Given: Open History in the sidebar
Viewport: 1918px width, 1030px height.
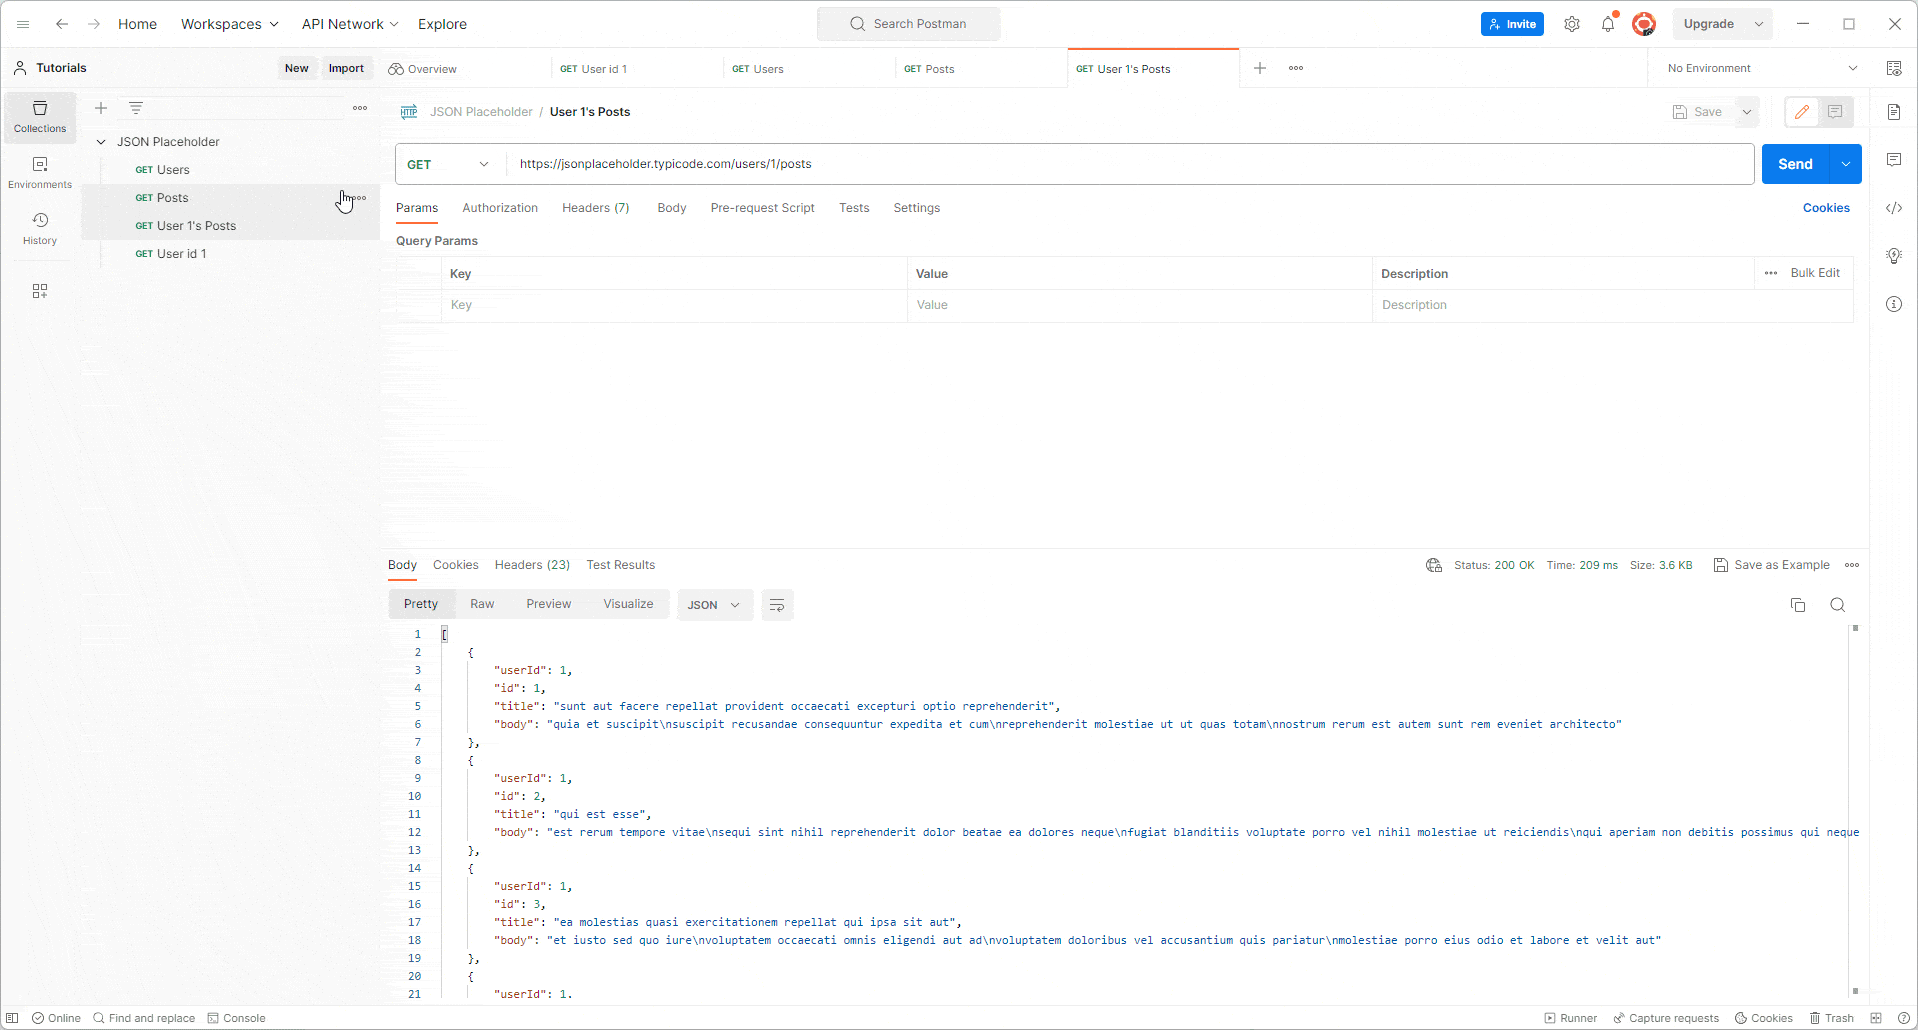Looking at the screenshot, I should [40, 229].
